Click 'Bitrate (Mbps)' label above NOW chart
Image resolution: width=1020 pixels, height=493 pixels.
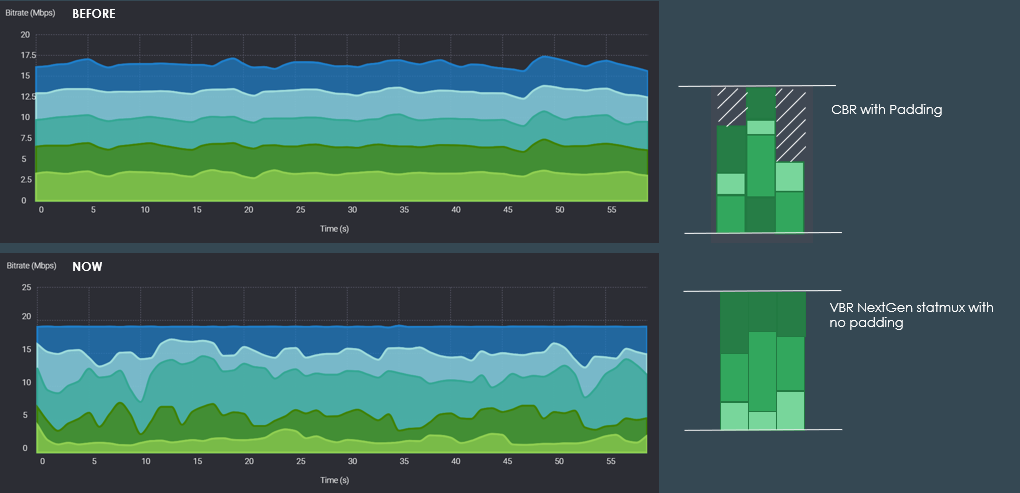pyautogui.click(x=33, y=267)
